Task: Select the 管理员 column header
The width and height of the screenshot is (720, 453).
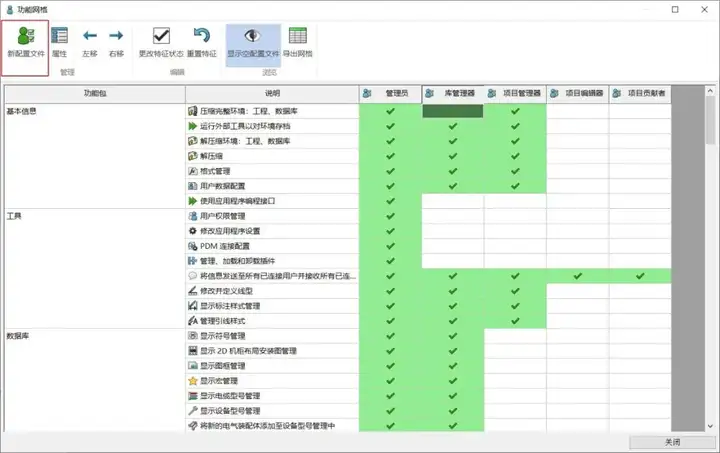Action: pyautogui.click(x=390, y=94)
